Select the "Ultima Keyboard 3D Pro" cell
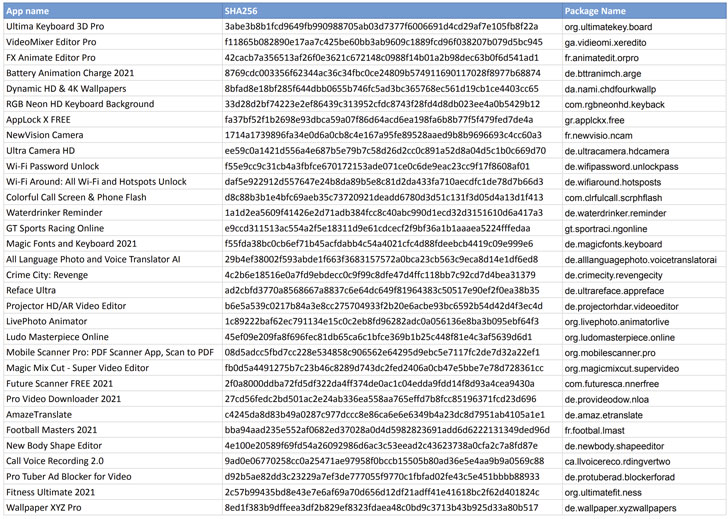 [55, 27]
